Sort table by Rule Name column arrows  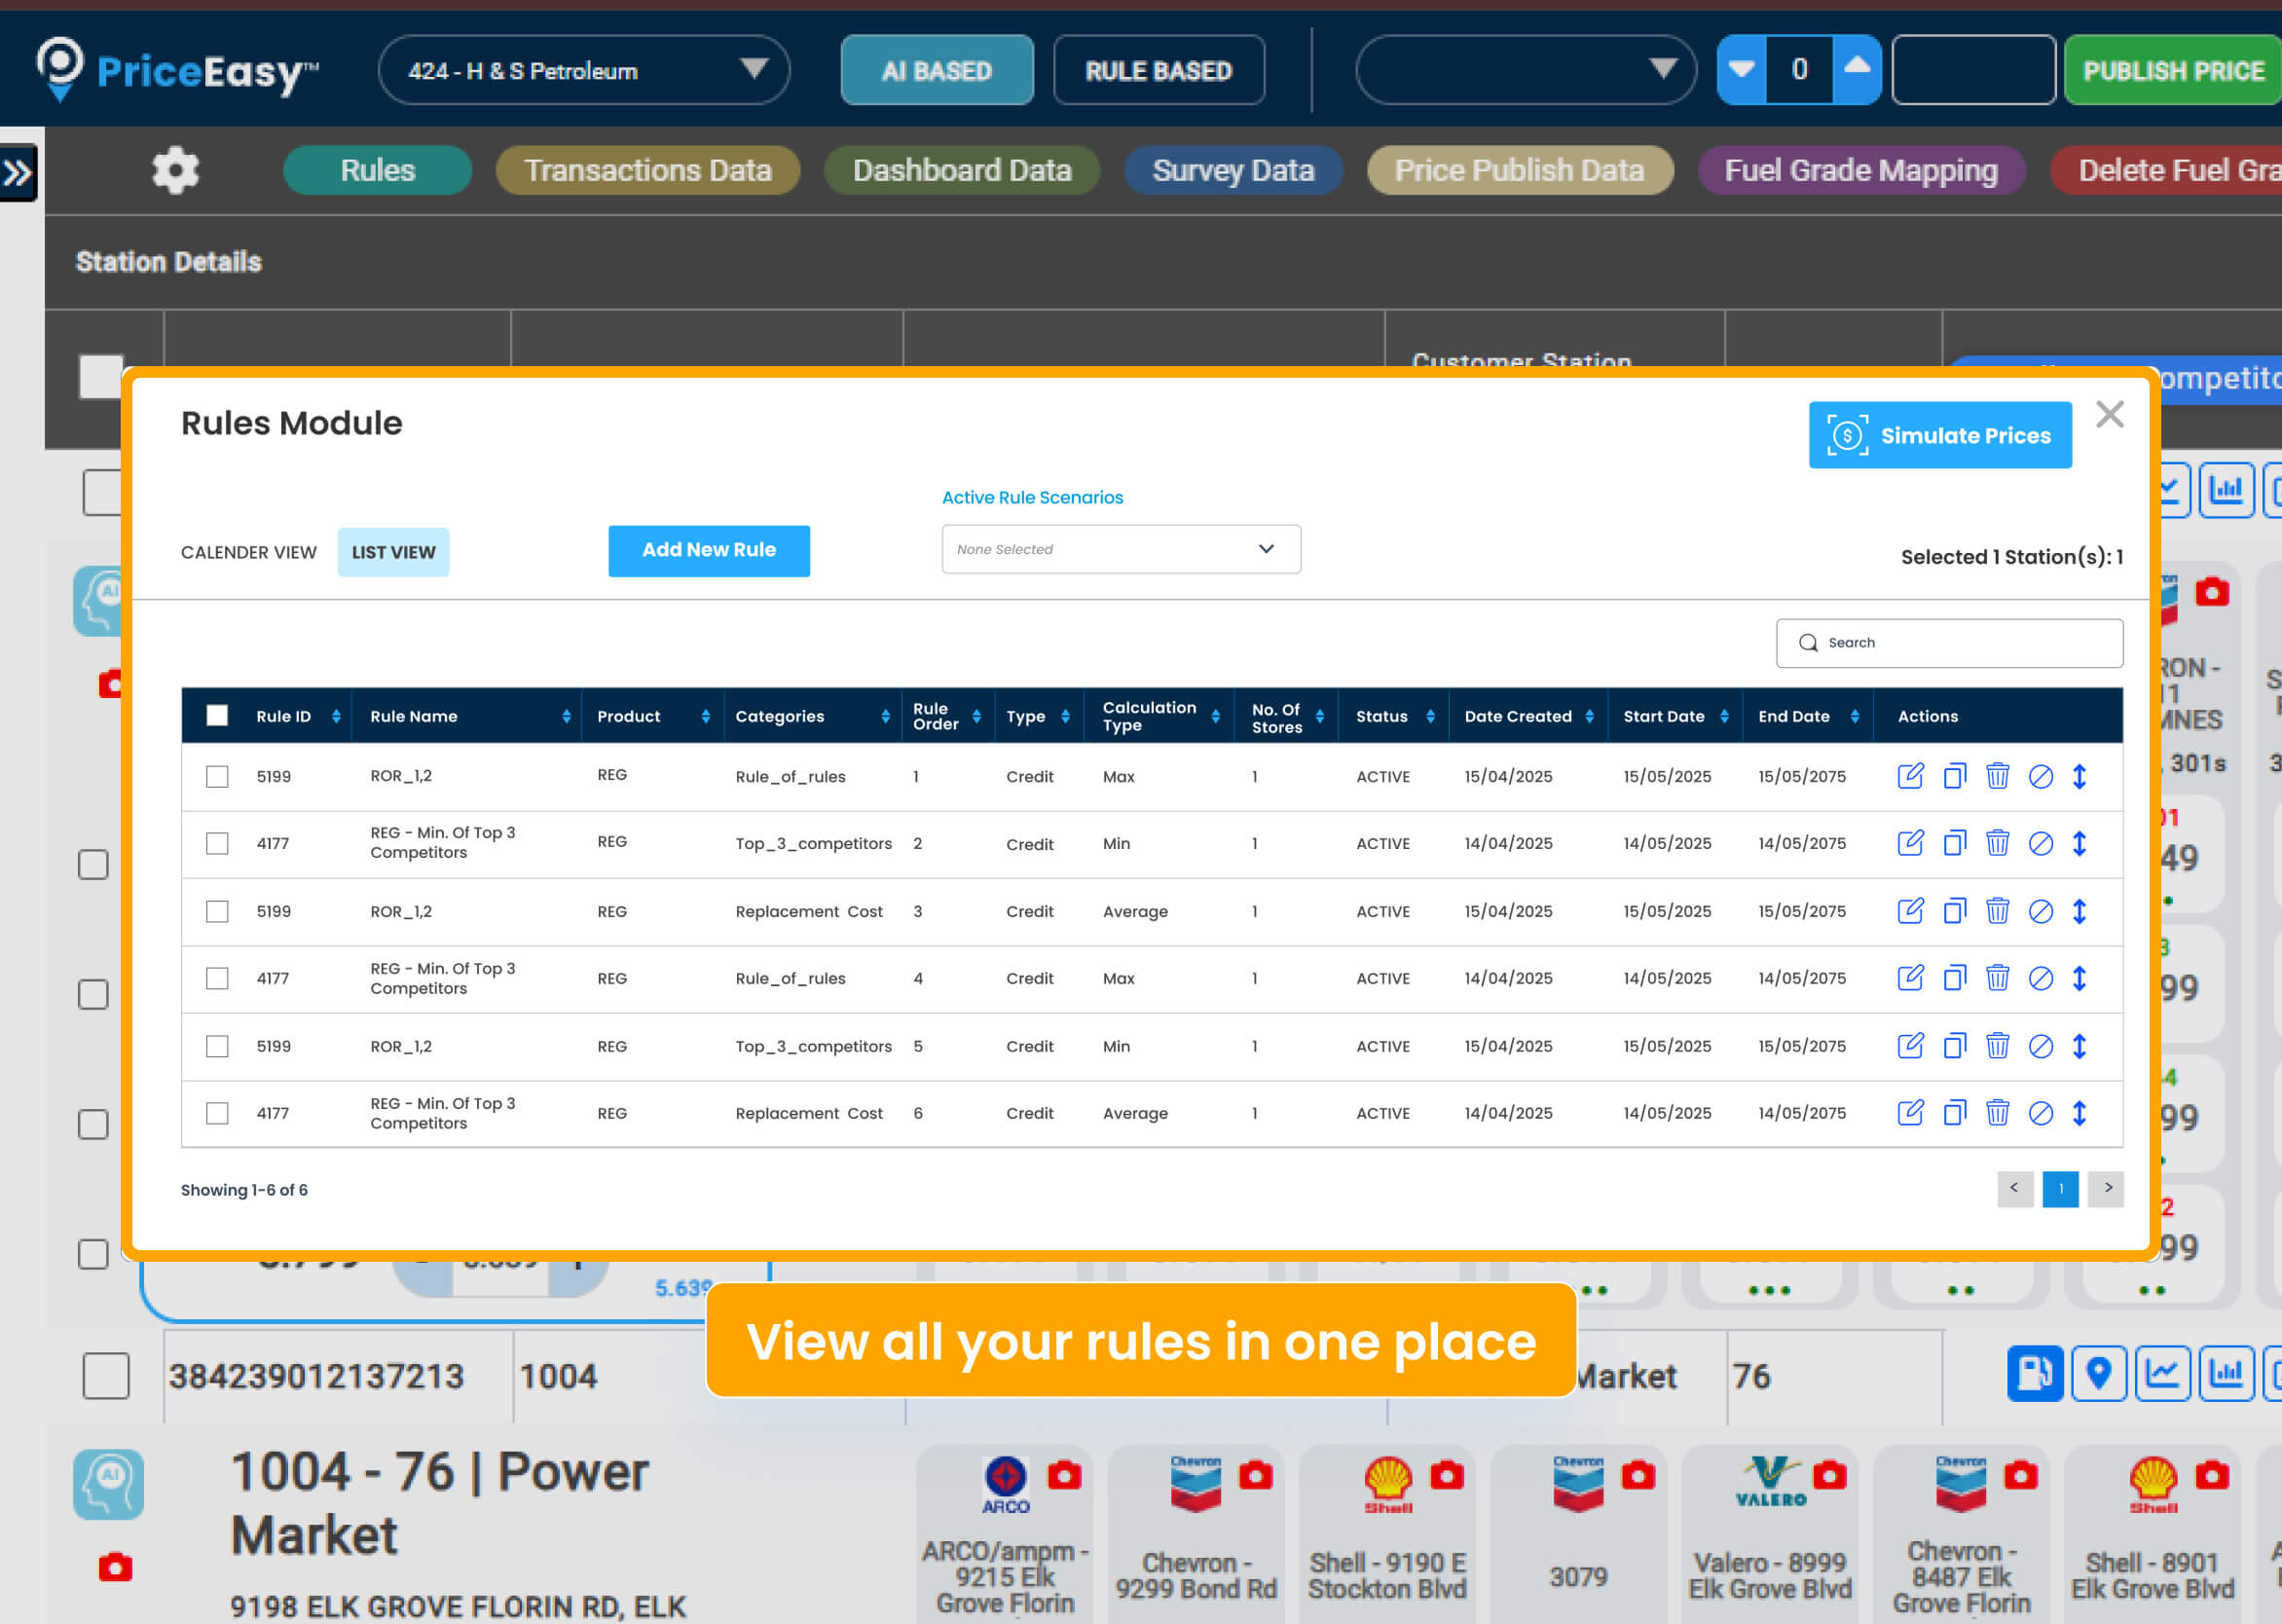click(566, 716)
